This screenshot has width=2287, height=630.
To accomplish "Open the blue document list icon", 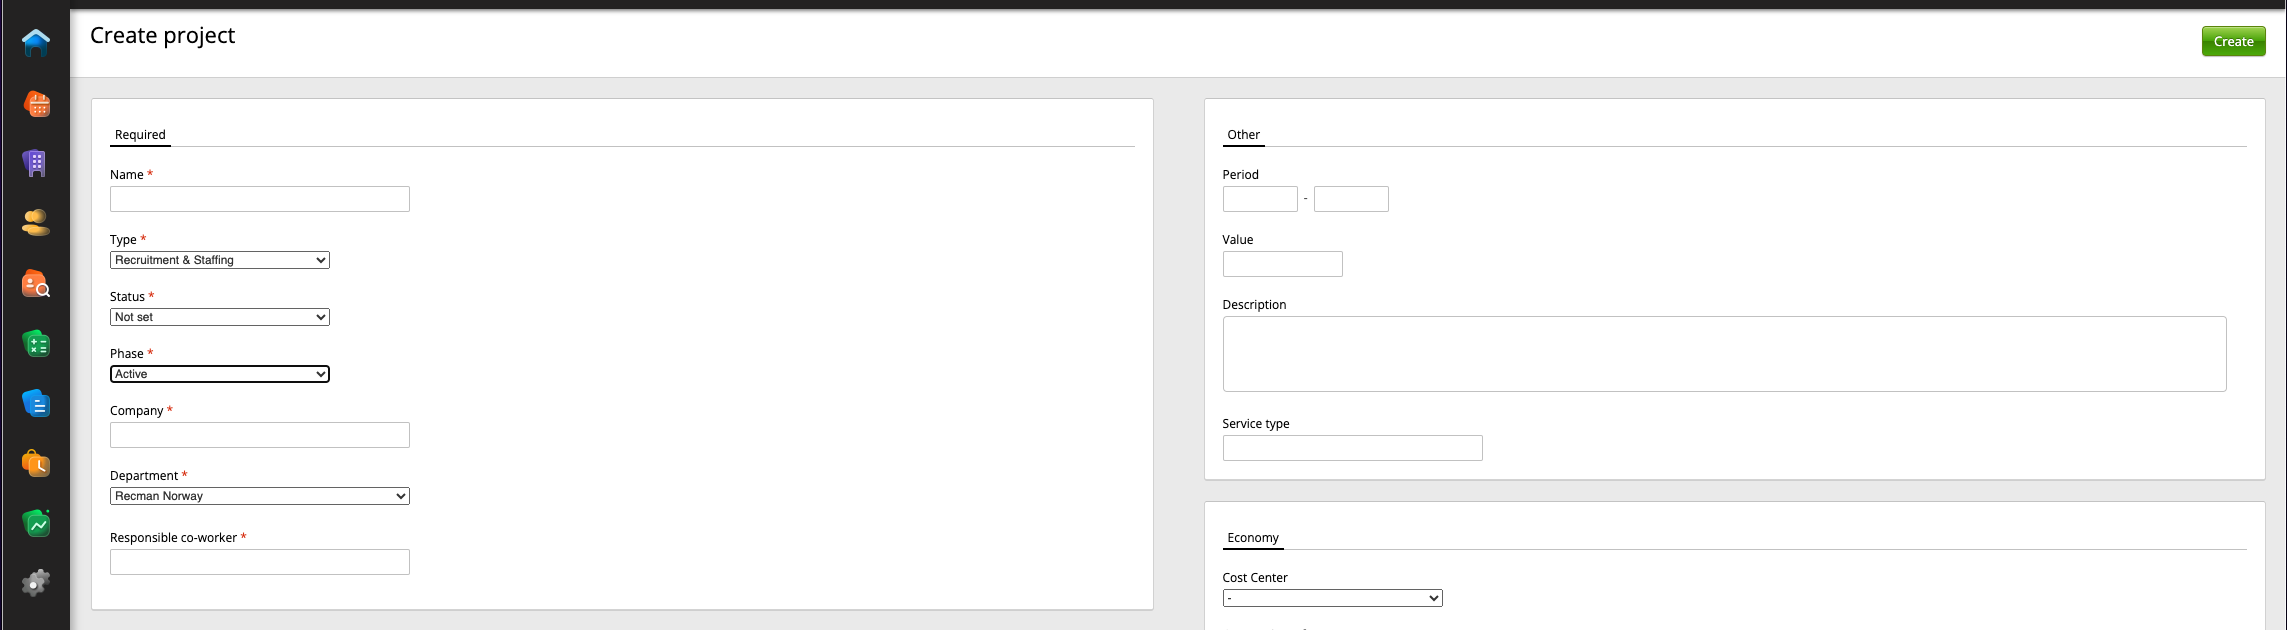I will click(36, 404).
